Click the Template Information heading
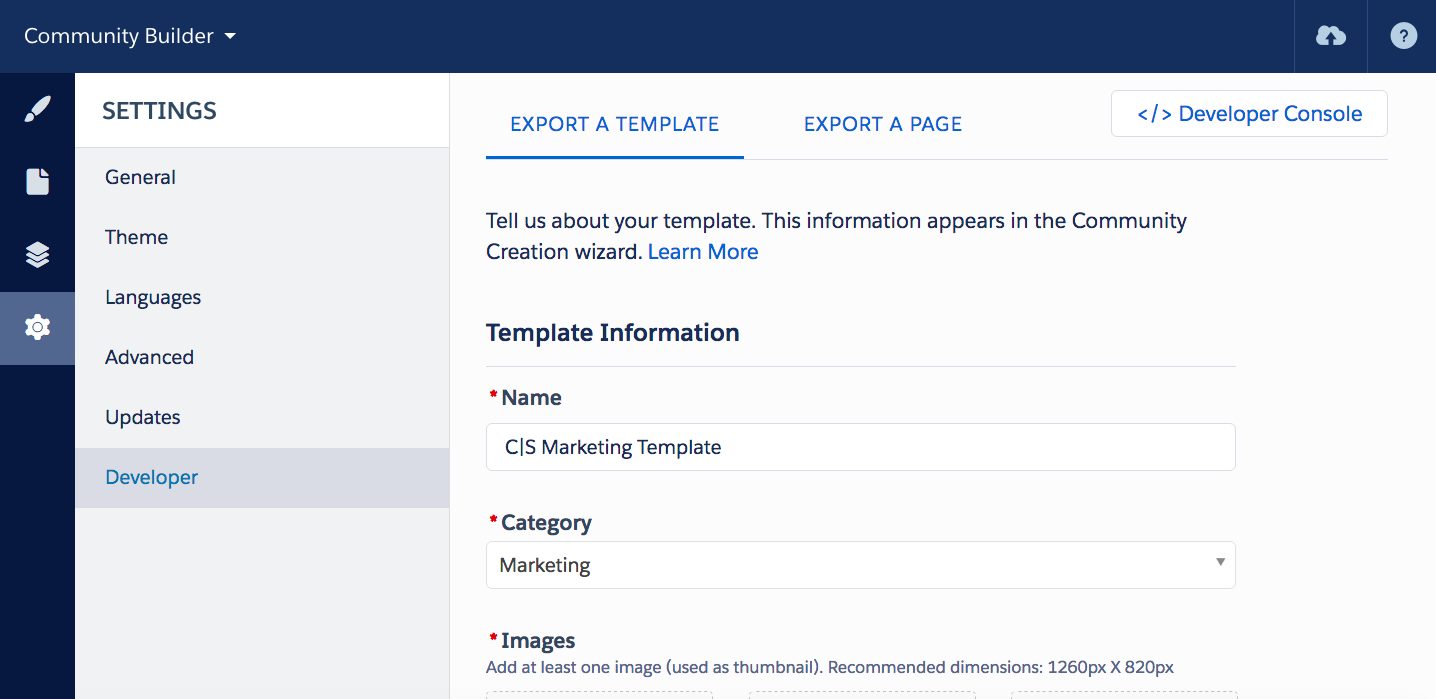Image resolution: width=1436 pixels, height=699 pixels. pyautogui.click(x=612, y=333)
